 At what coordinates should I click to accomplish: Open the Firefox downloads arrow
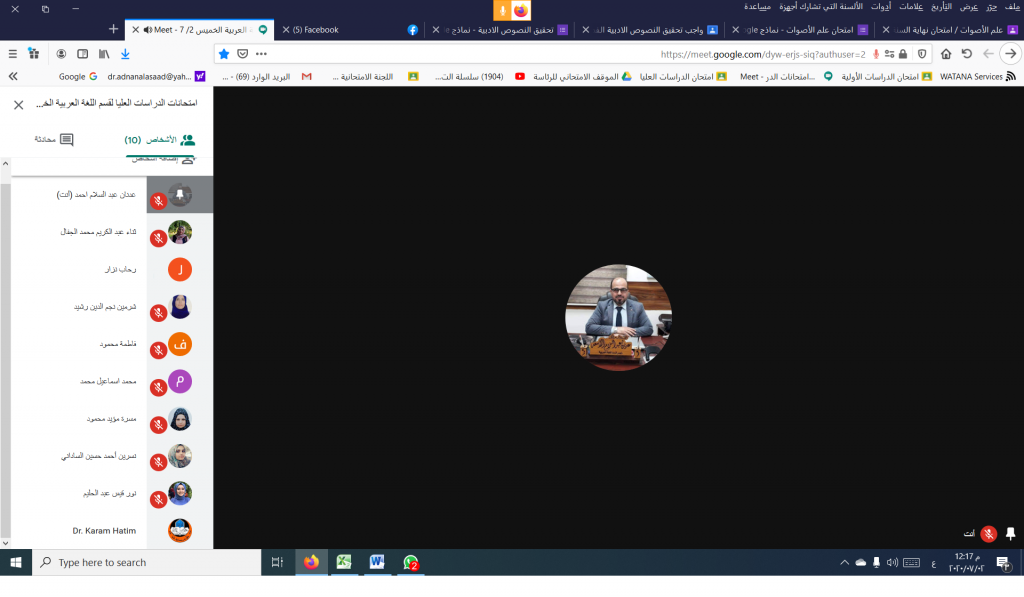125,53
